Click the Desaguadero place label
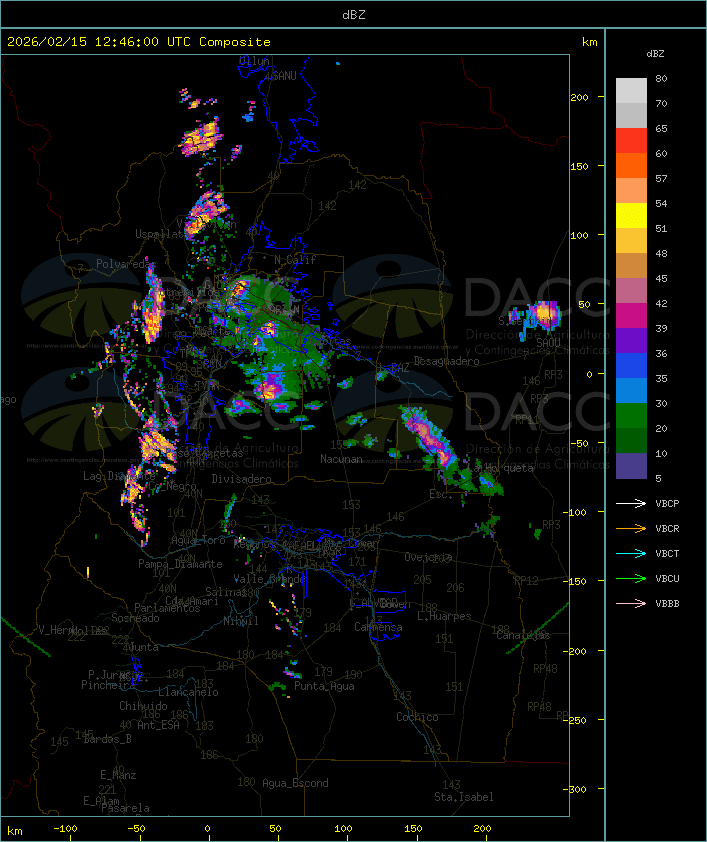Image resolution: width=707 pixels, height=842 pixels. coord(446,361)
